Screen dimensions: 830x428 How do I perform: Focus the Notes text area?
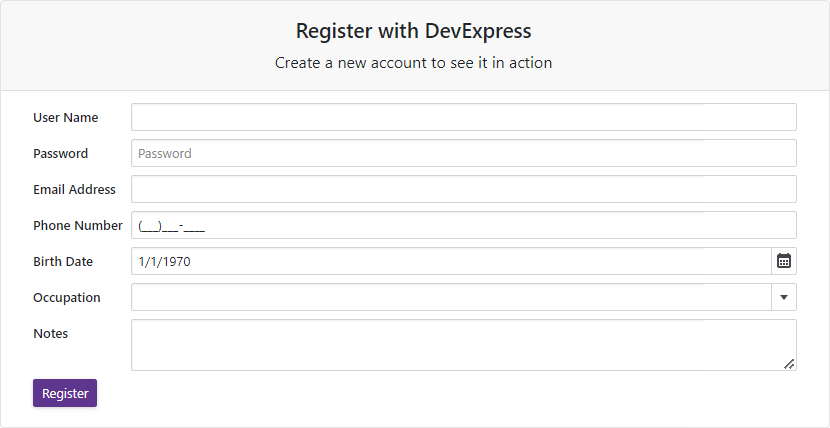(463, 344)
